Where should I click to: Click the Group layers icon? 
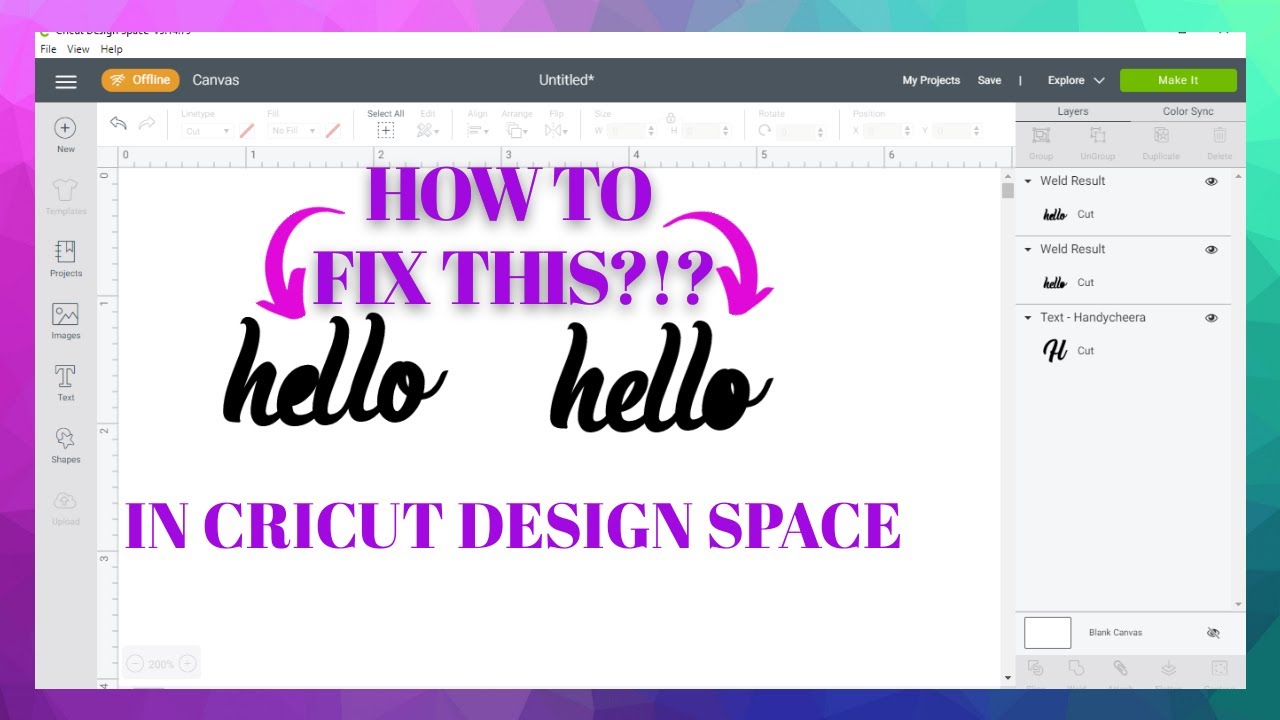click(1041, 135)
